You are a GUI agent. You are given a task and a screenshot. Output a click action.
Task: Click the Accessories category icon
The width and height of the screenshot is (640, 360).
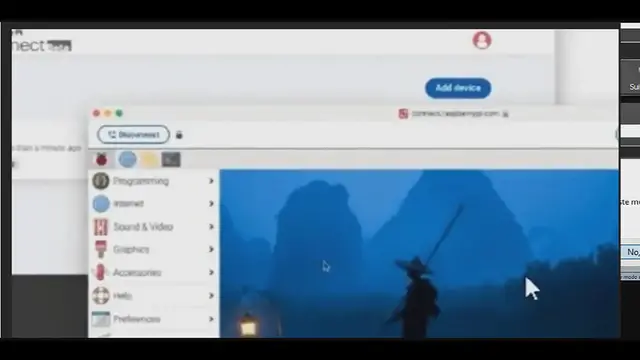click(100, 272)
